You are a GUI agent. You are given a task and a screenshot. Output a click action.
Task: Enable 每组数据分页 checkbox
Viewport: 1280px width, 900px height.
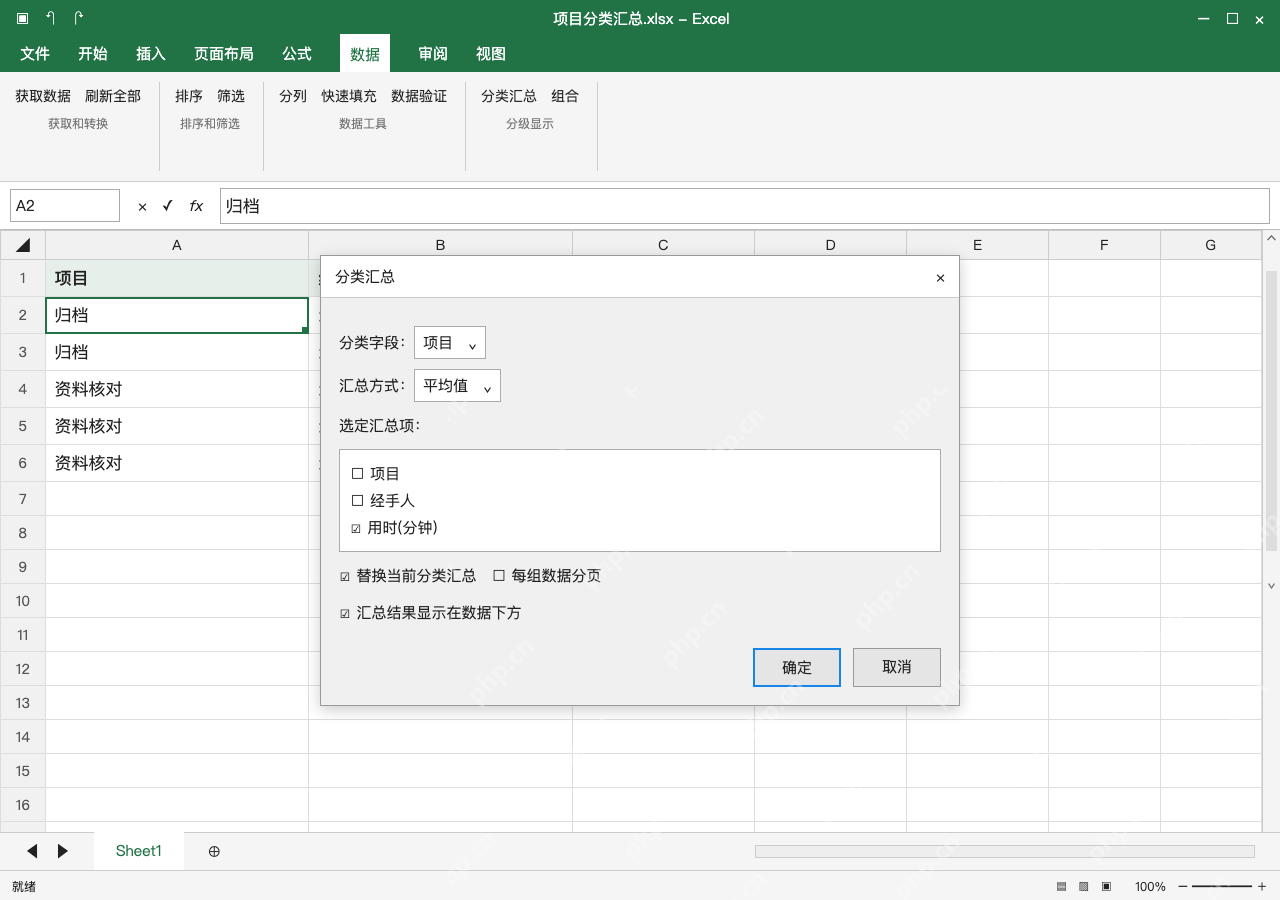point(499,576)
